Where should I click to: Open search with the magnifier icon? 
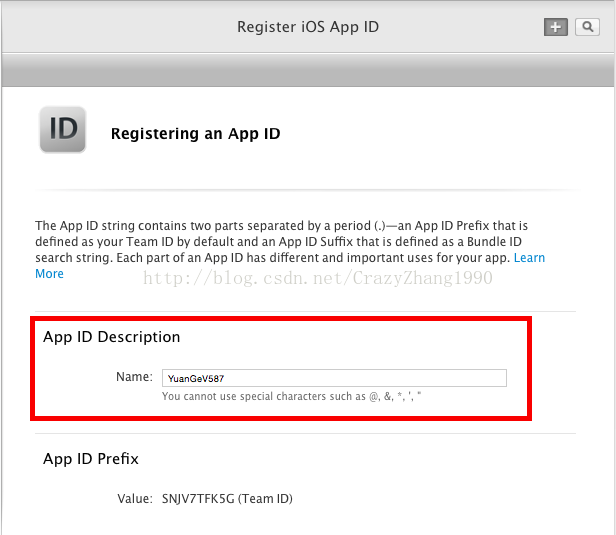point(586,27)
